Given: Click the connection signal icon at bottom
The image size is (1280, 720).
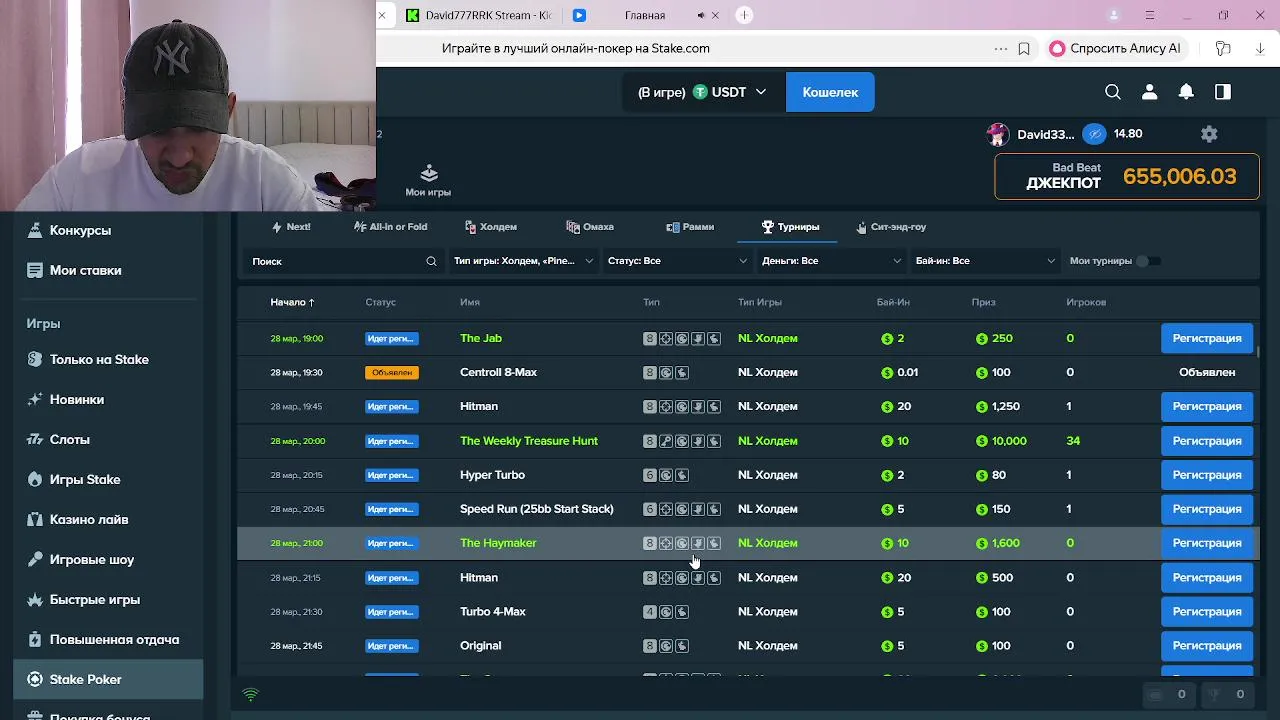Looking at the screenshot, I should pyautogui.click(x=250, y=694).
